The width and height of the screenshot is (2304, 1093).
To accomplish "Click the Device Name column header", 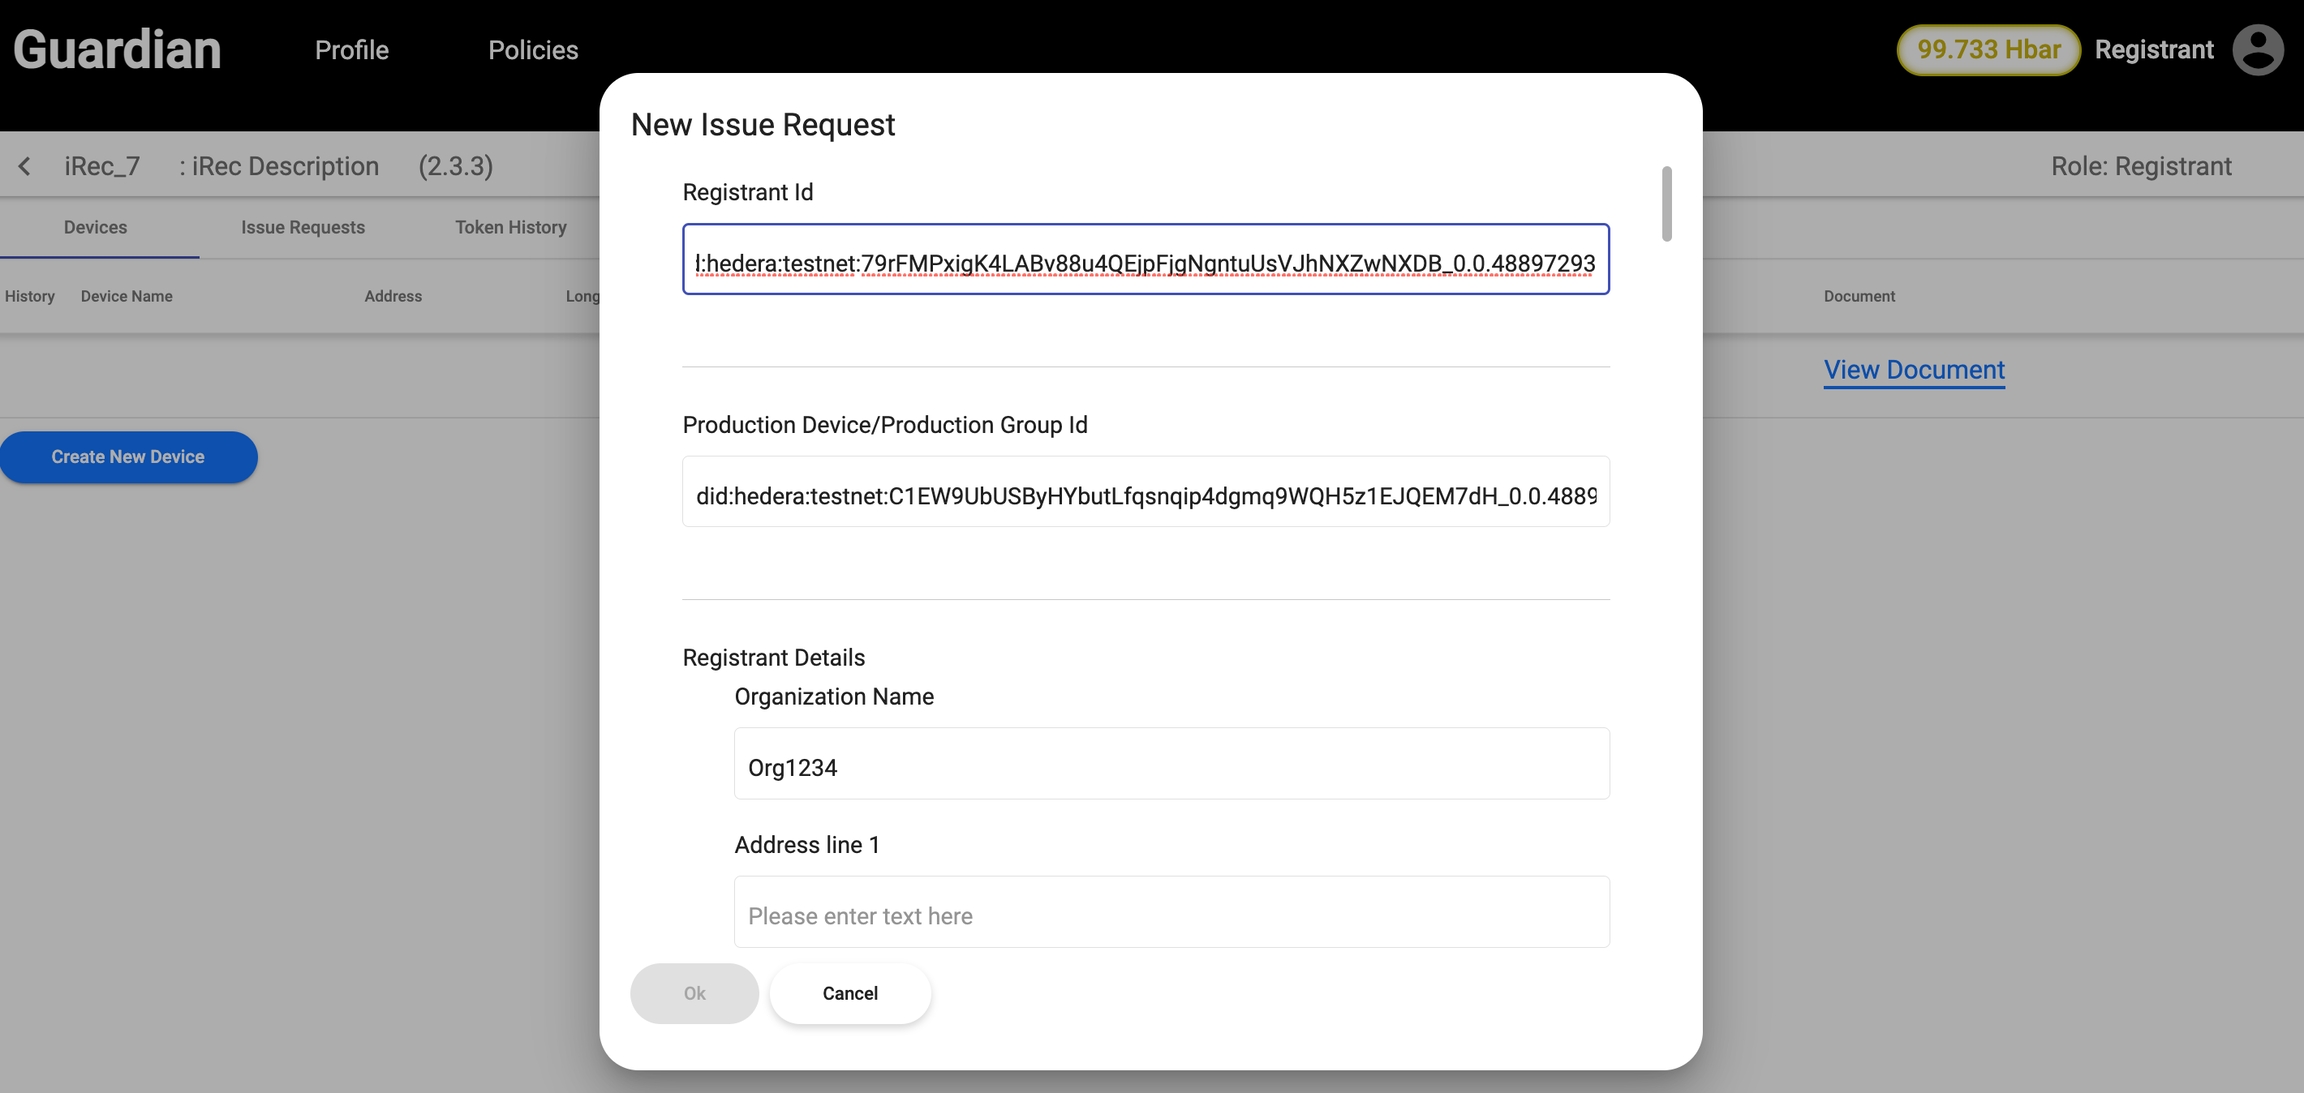I will pos(126,297).
